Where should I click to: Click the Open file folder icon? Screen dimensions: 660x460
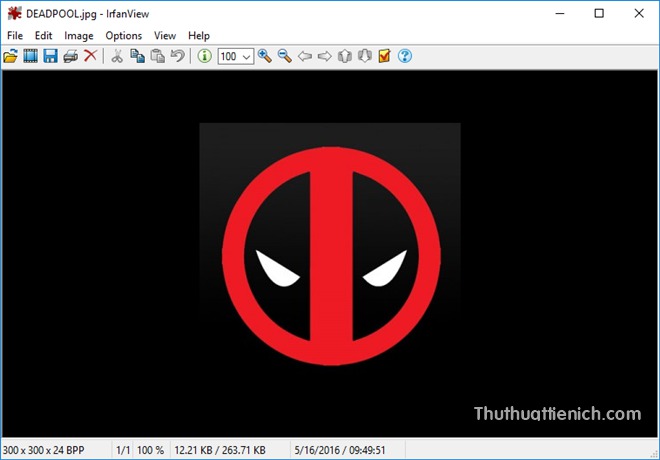point(11,56)
